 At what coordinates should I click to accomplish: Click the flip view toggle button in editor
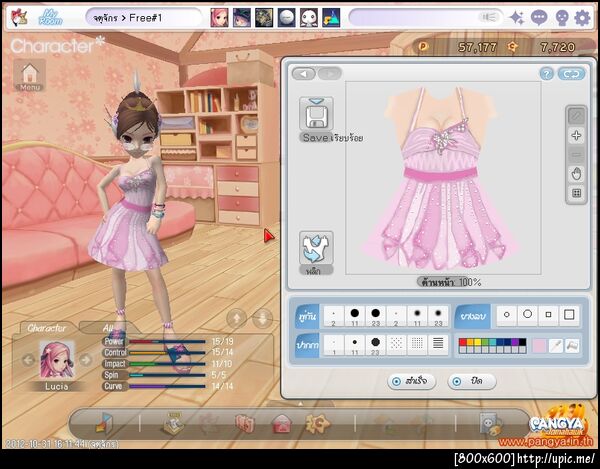[571, 74]
